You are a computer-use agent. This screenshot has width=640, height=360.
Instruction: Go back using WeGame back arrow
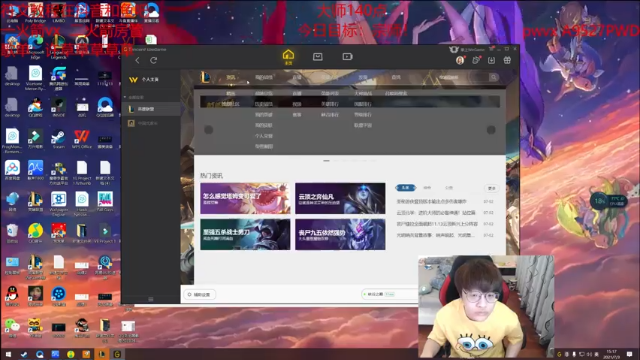tap(138, 60)
